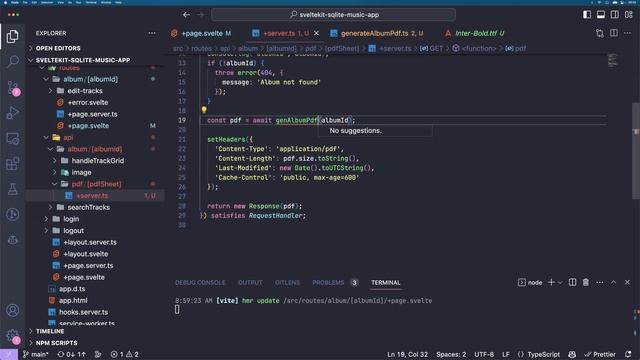The image size is (640, 360).
Task: Split the editor right
Action: tap(613, 33)
